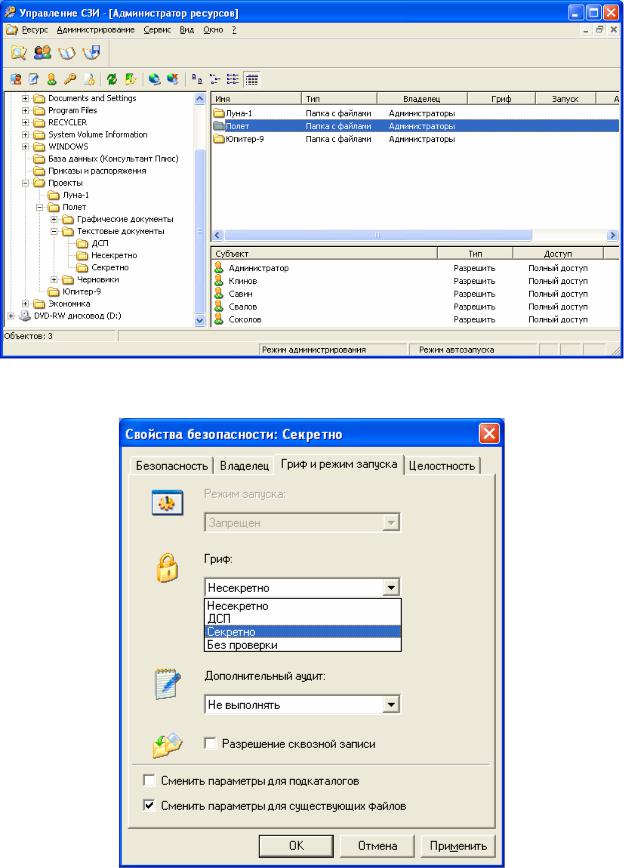
Task: Open the Ресурс menu
Action: coord(35,30)
